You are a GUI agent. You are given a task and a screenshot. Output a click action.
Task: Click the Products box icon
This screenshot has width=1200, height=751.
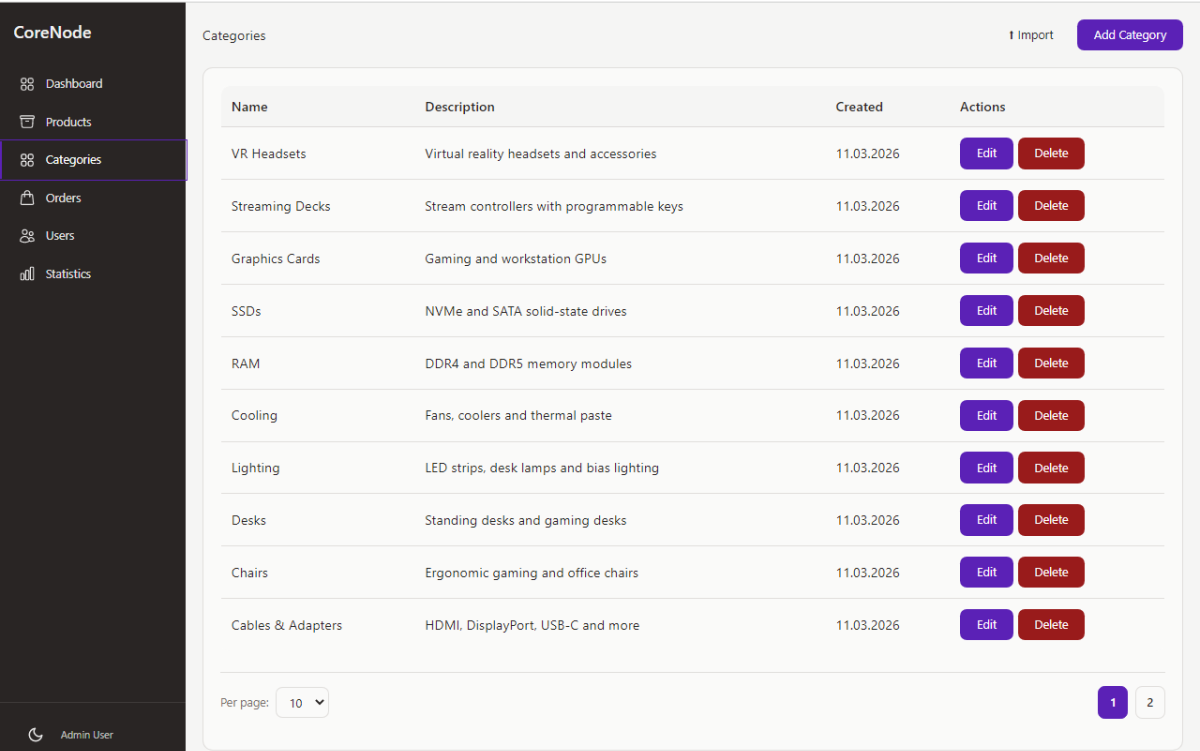coord(27,122)
